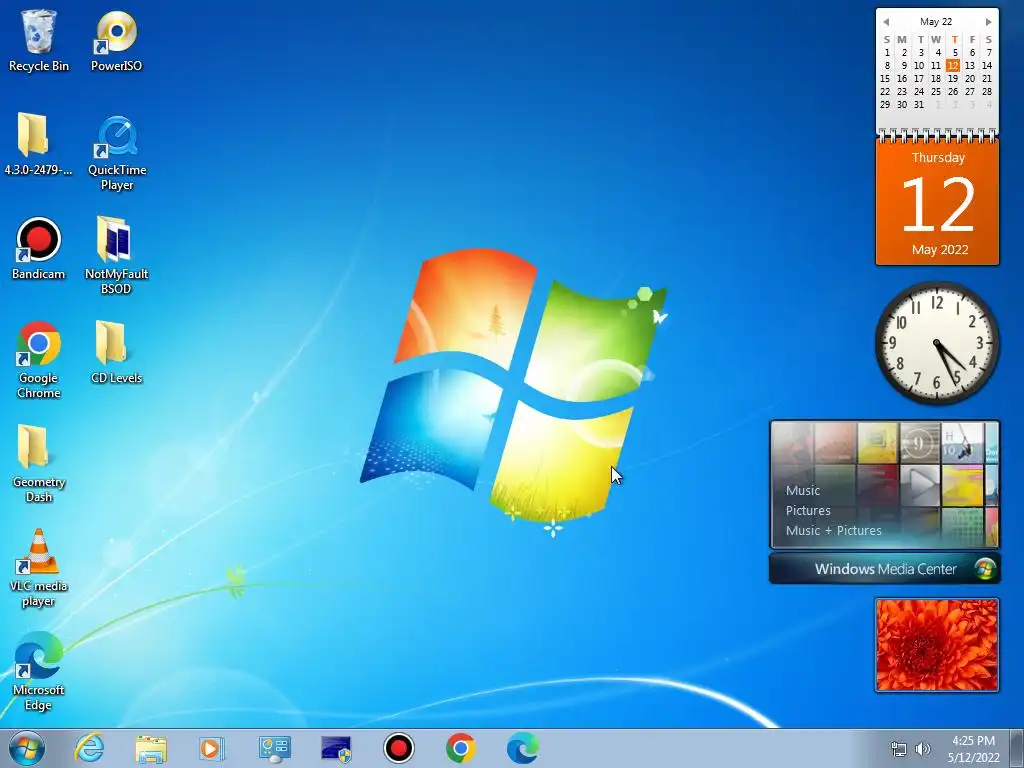Viewport: 1024px width, 768px height.
Task: Click the Windows Media Center bar
Action: click(884, 569)
